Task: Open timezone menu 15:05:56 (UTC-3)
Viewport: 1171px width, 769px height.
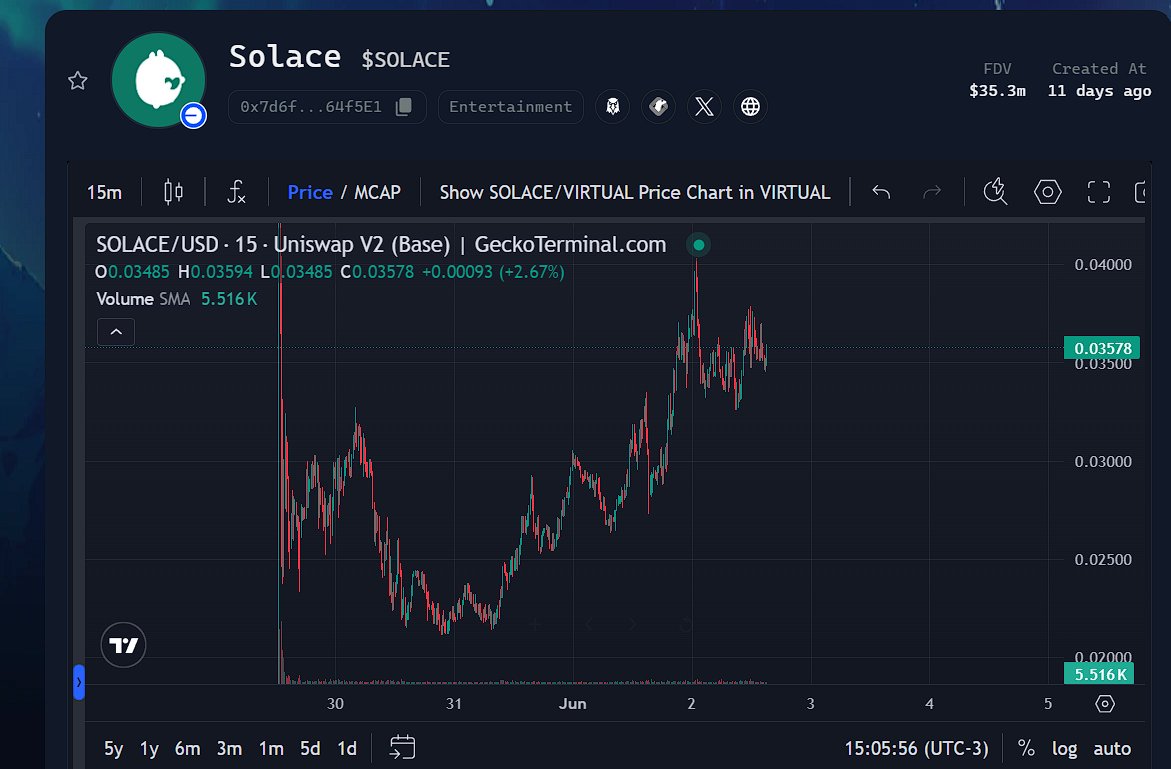Action: pos(916,748)
